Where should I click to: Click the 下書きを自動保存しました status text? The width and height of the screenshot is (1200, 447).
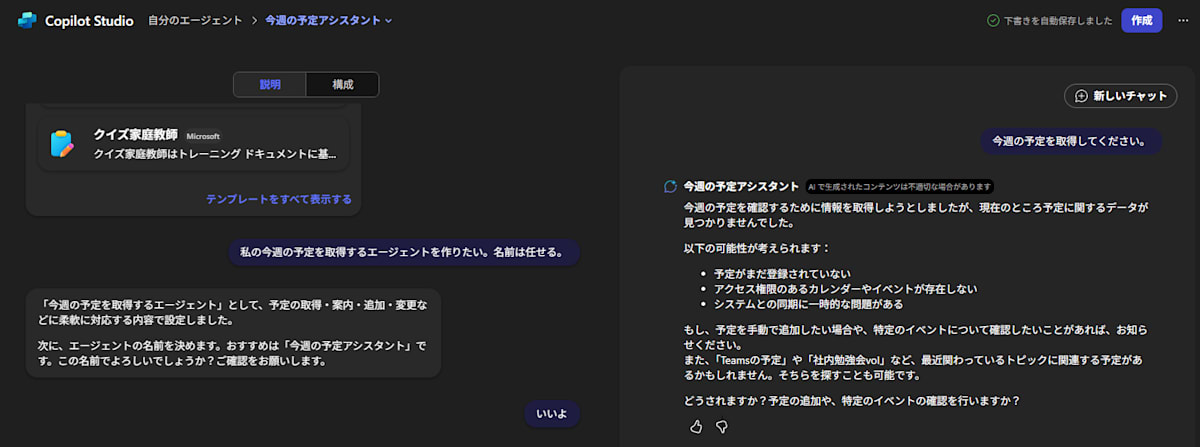point(1058,20)
